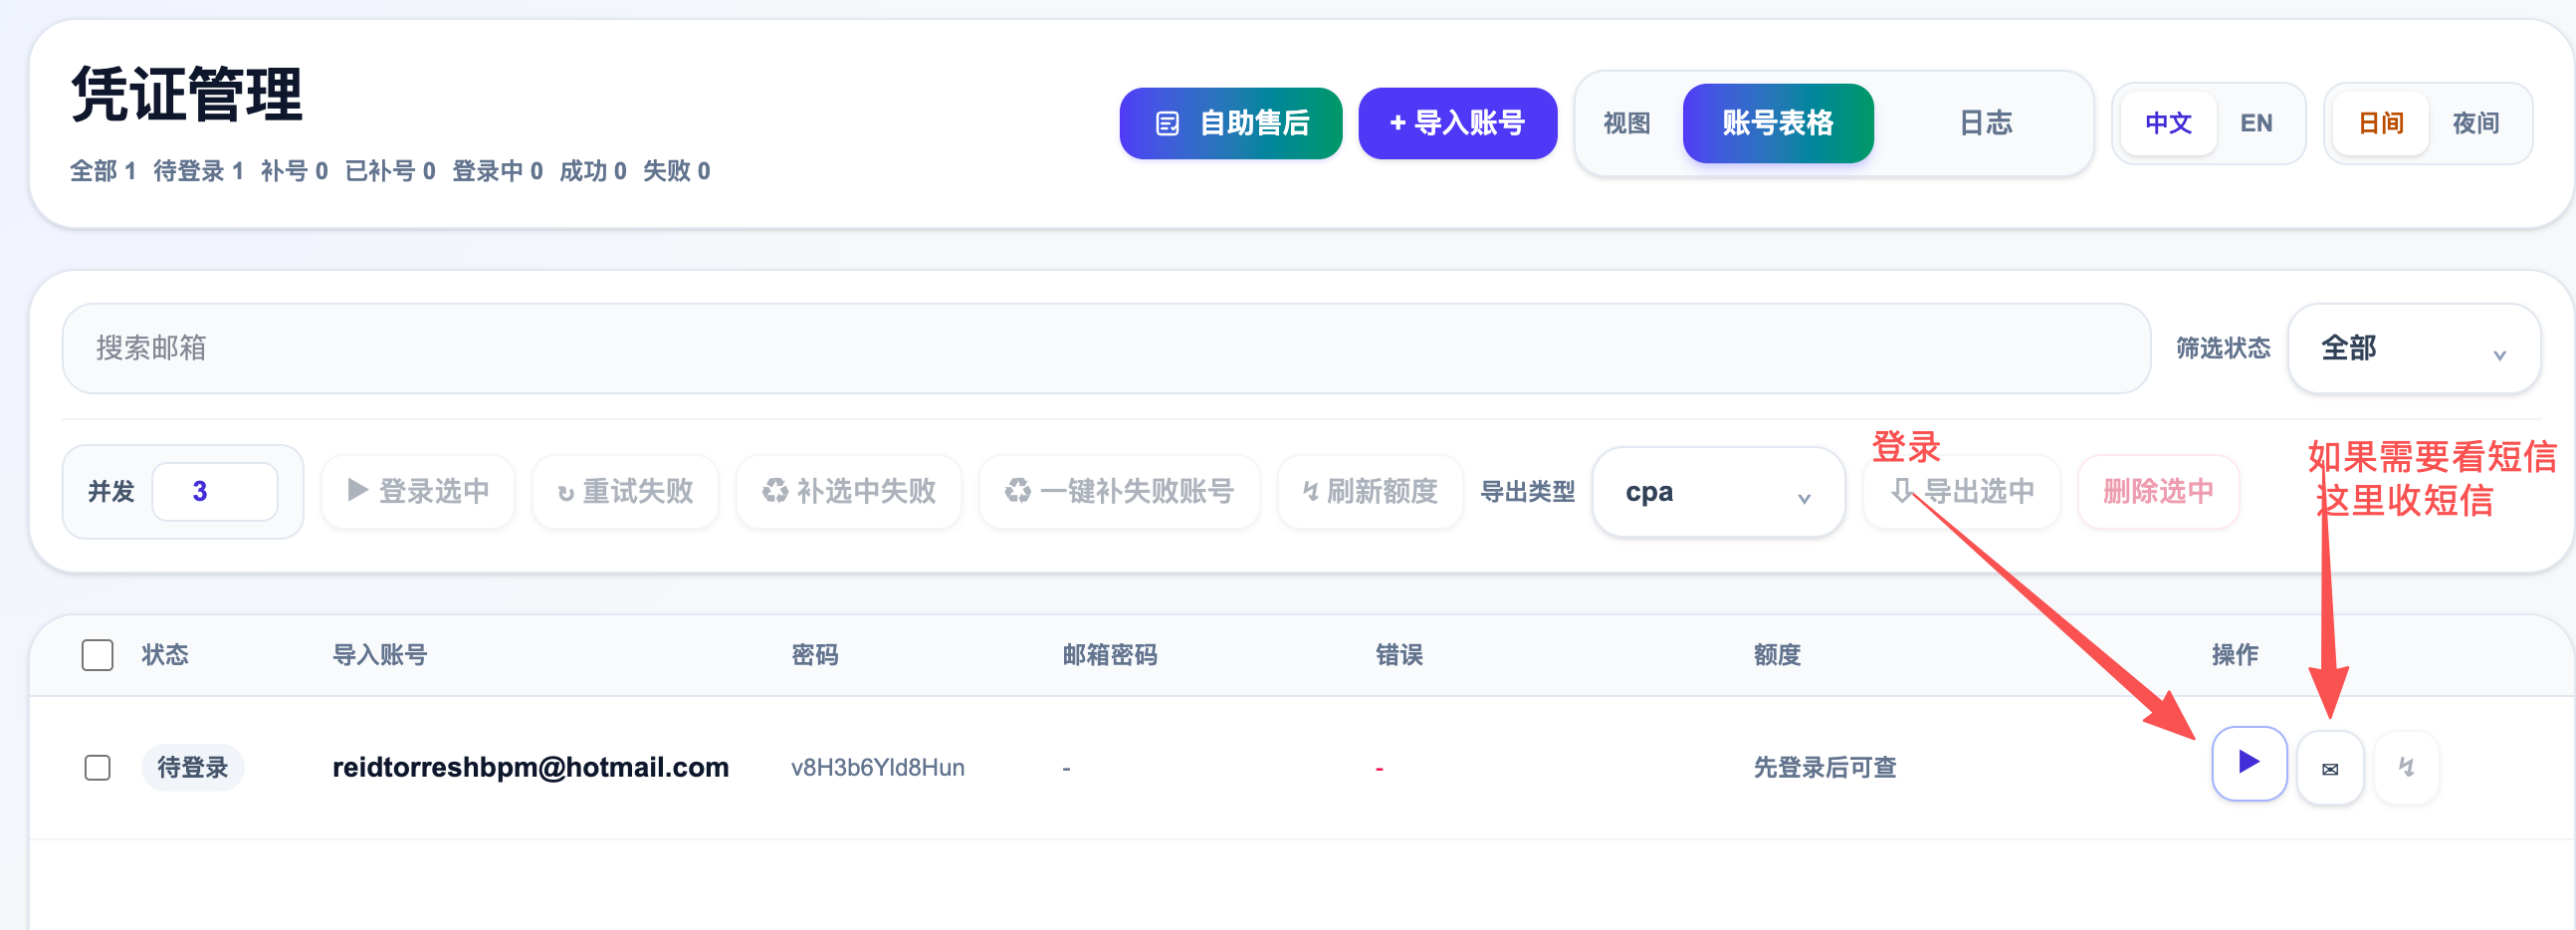
Task: Click + 导入账号 import button
Action: point(1457,123)
